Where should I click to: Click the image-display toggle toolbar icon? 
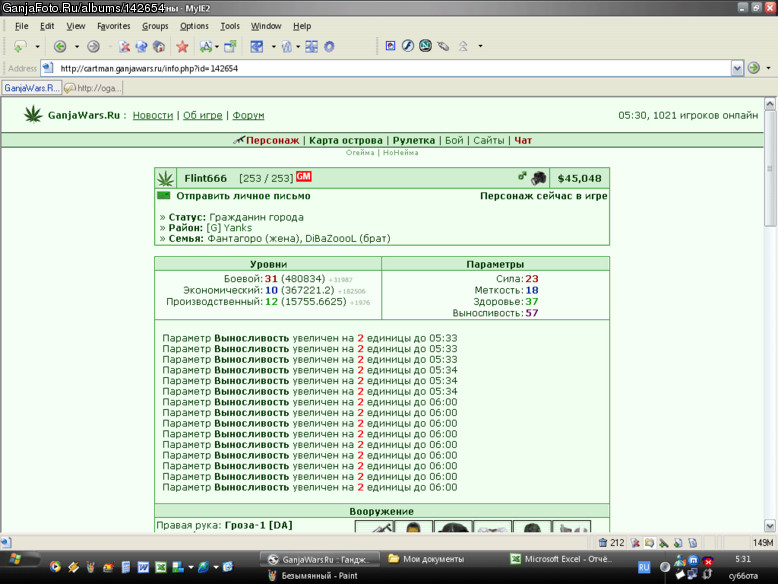coord(390,46)
